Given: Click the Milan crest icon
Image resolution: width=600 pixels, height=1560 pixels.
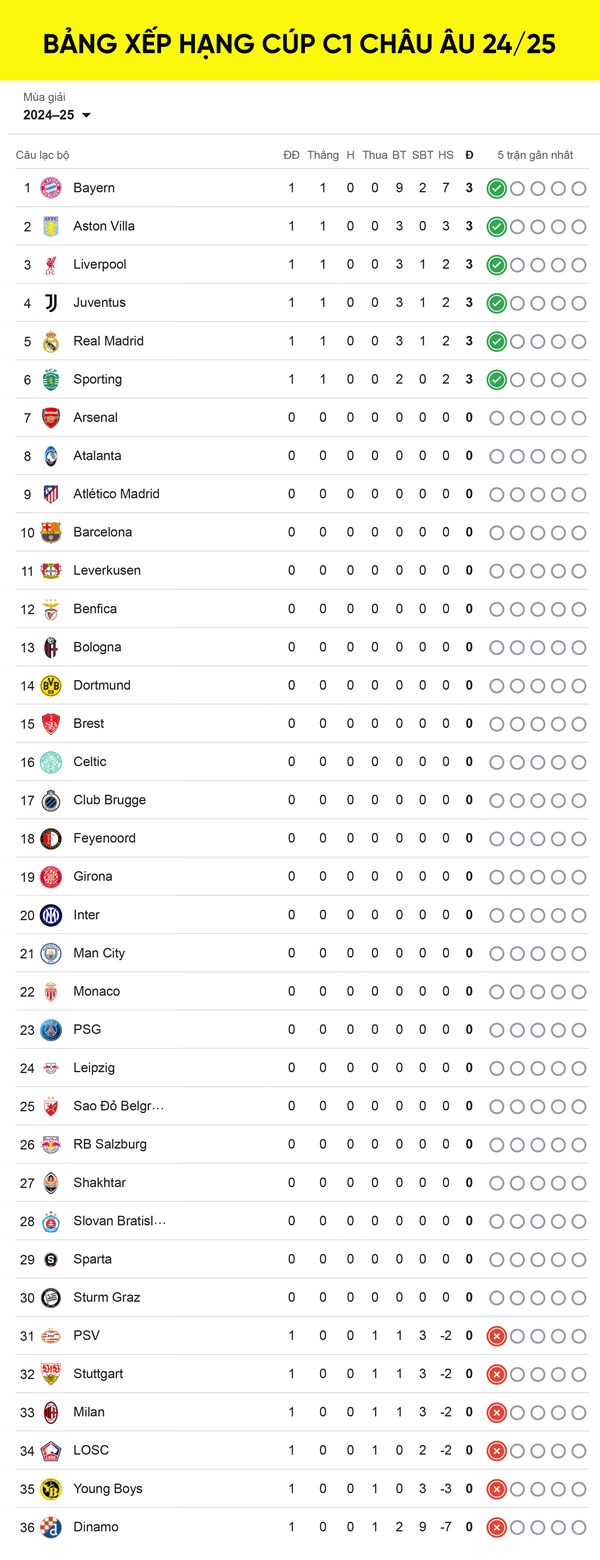Looking at the screenshot, I should [x=51, y=1412].
